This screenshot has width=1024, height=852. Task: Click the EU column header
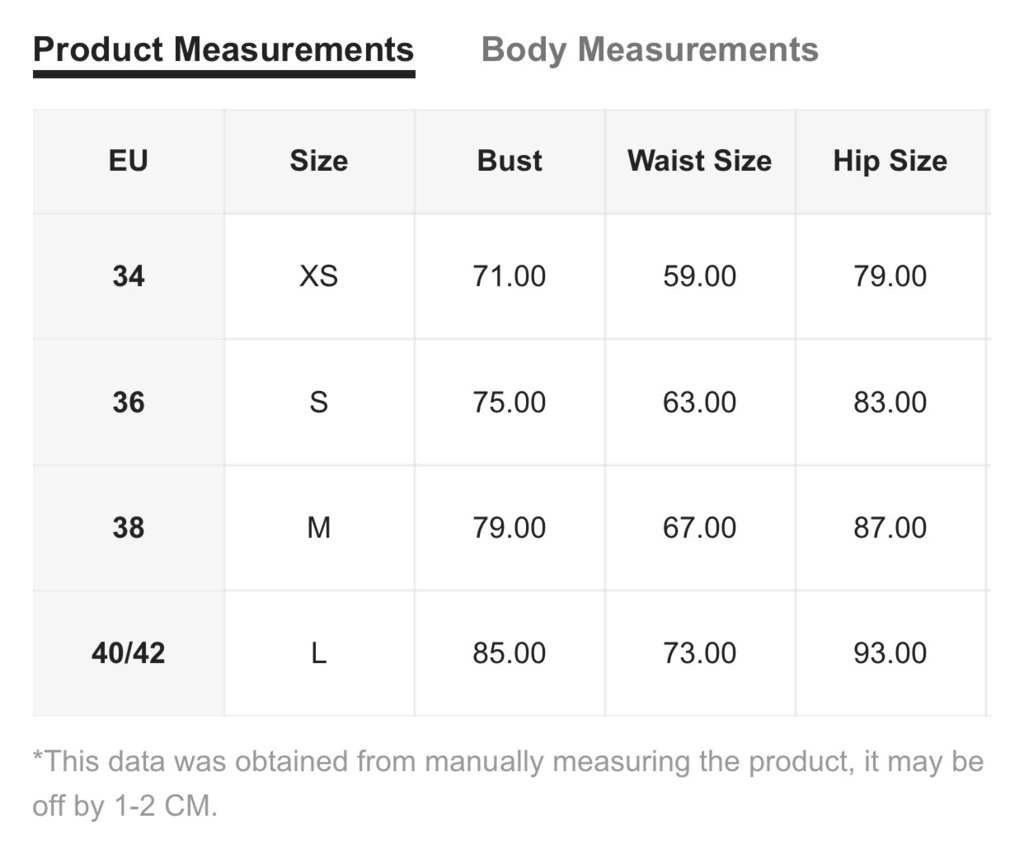coord(129,161)
